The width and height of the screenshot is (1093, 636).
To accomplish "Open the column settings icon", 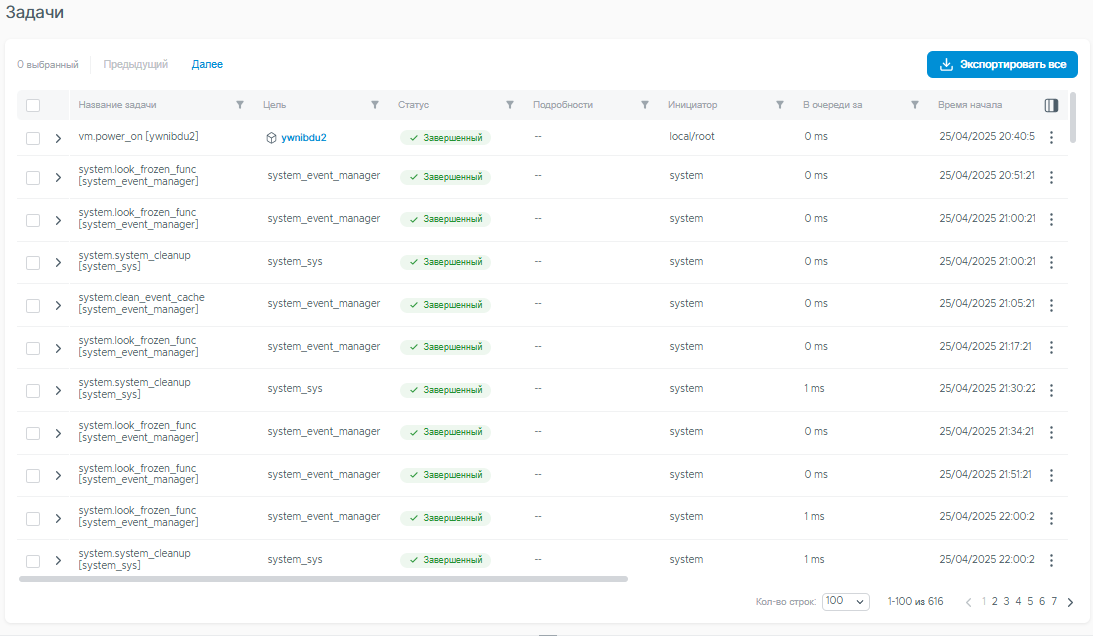I will pyautogui.click(x=1051, y=105).
